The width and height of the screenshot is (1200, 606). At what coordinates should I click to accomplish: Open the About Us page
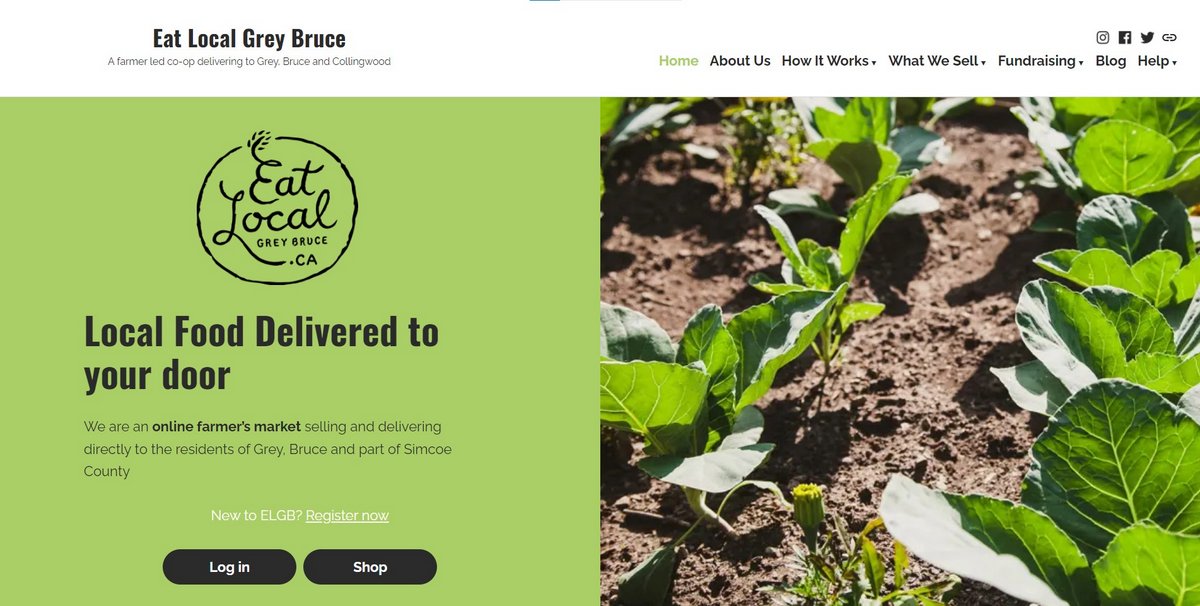point(740,61)
